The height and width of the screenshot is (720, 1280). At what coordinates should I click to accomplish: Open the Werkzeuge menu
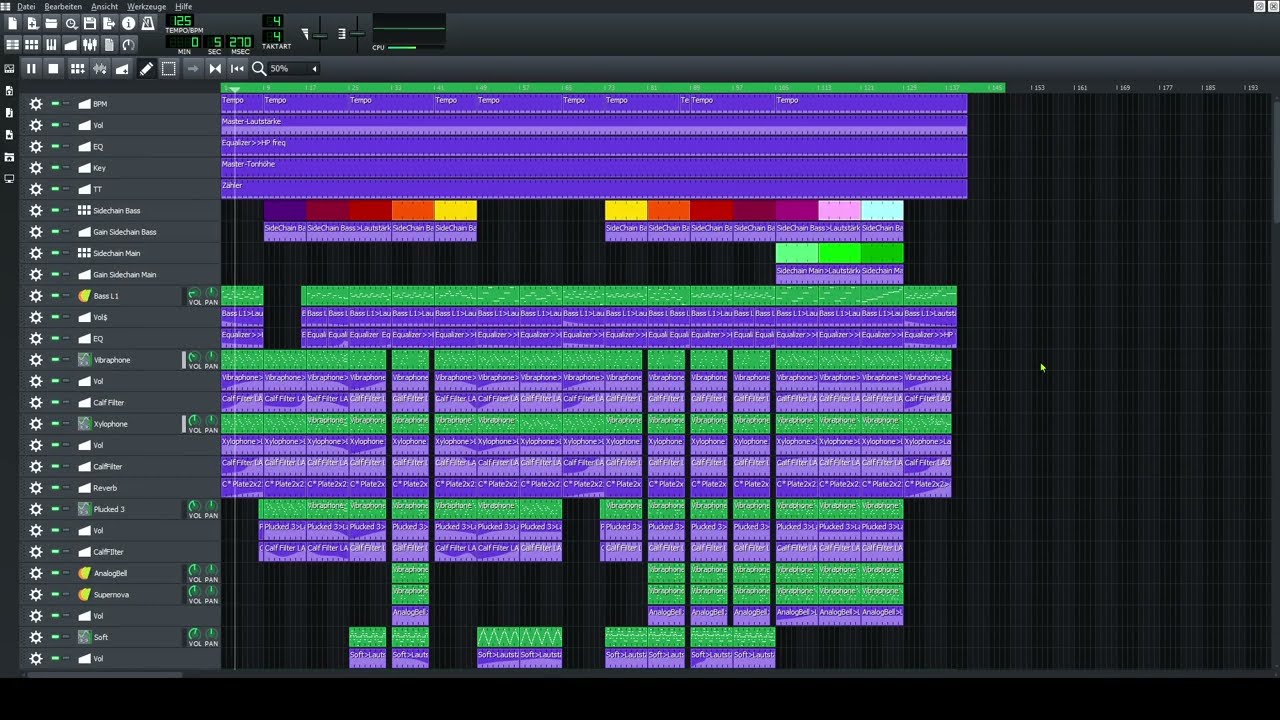[146, 6]
